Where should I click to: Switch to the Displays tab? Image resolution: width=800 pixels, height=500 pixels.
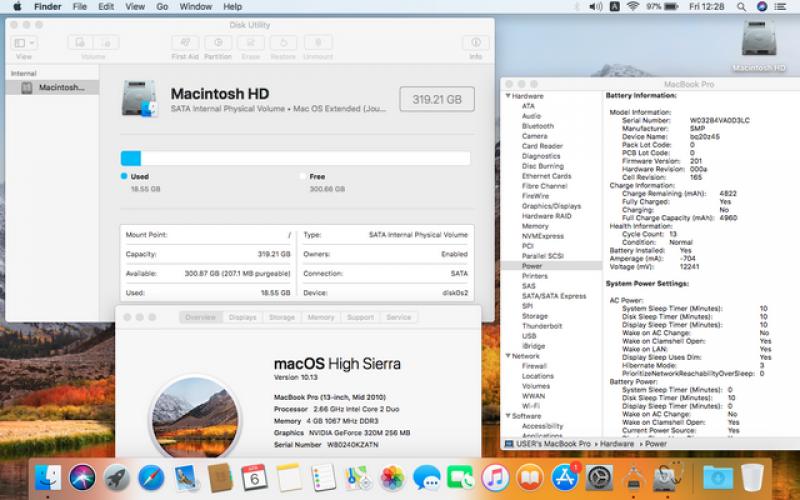pyautogui.click(x=242, y=317)
